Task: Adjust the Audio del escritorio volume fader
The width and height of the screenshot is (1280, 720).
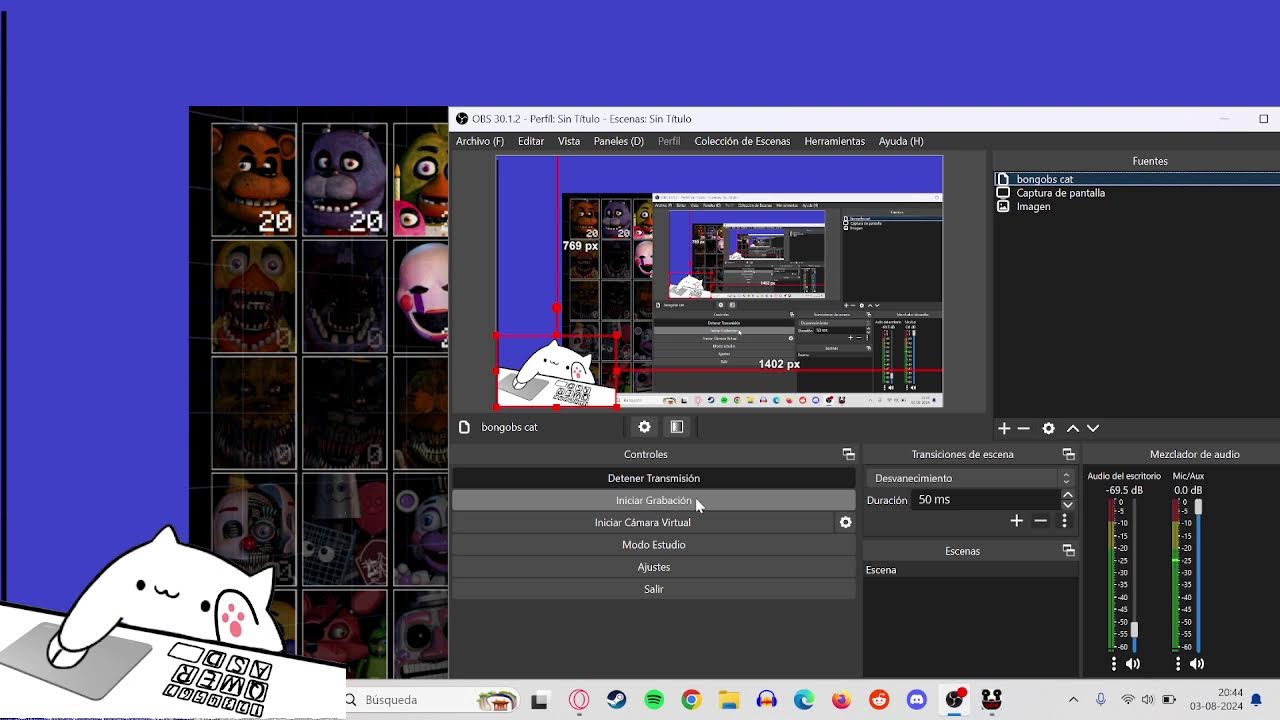Action: [x=1134, y=631]
